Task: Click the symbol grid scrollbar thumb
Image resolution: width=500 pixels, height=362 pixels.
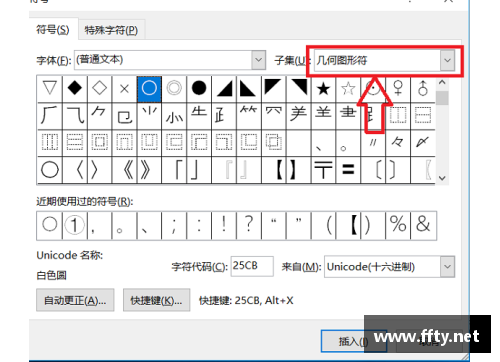Action: (x=442, y=98)
